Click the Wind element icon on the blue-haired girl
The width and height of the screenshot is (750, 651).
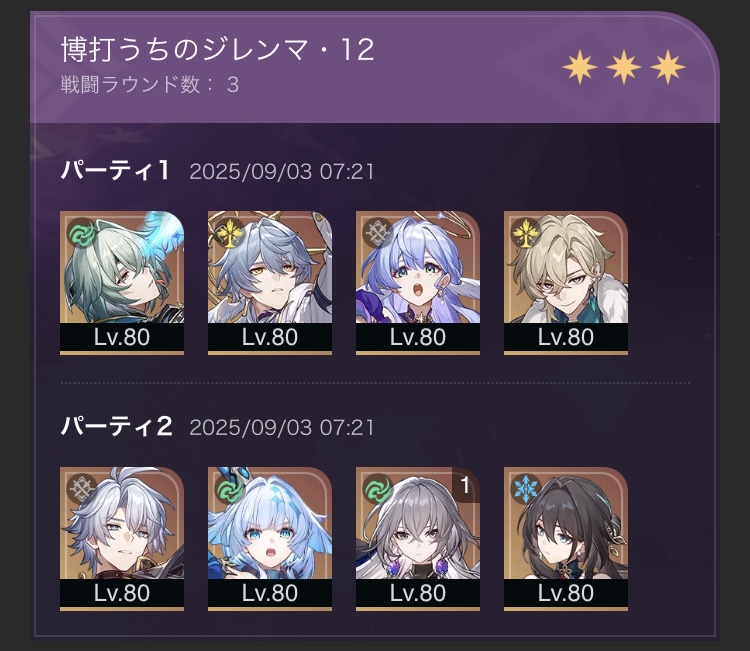point(230,489)
